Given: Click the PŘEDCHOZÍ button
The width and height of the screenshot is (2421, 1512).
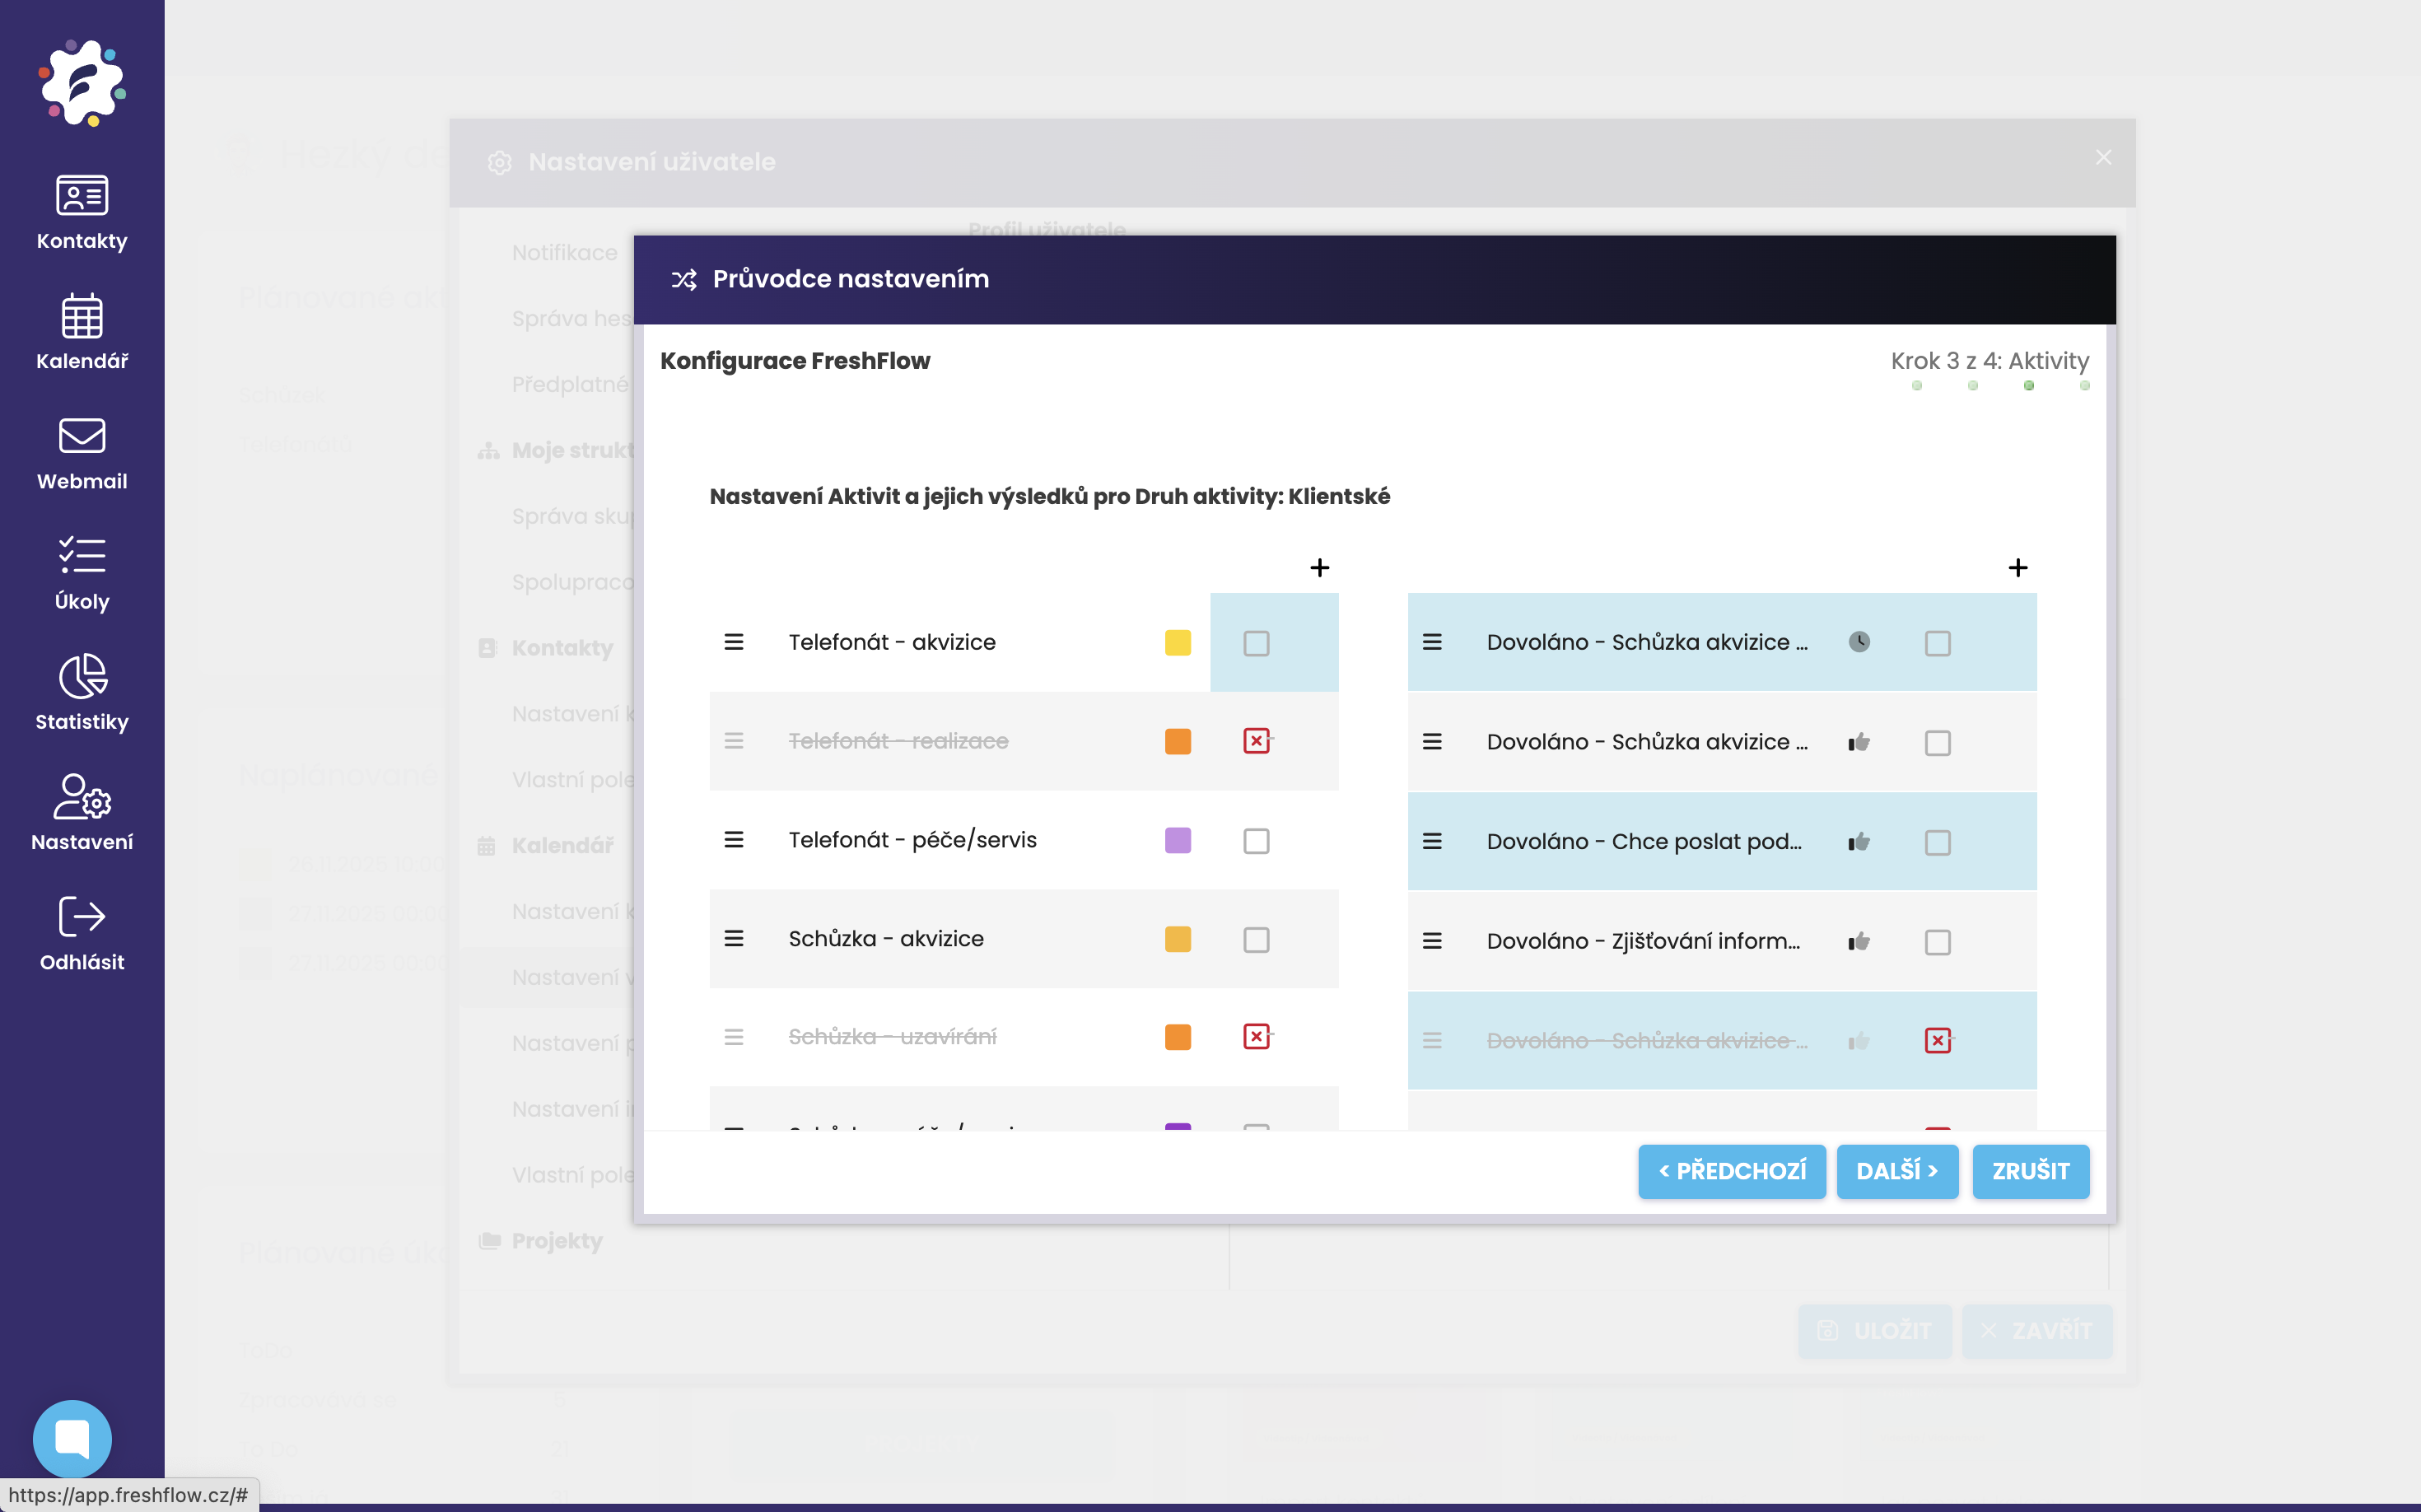Looking at the screenshot, I should click(1731, 1171).
